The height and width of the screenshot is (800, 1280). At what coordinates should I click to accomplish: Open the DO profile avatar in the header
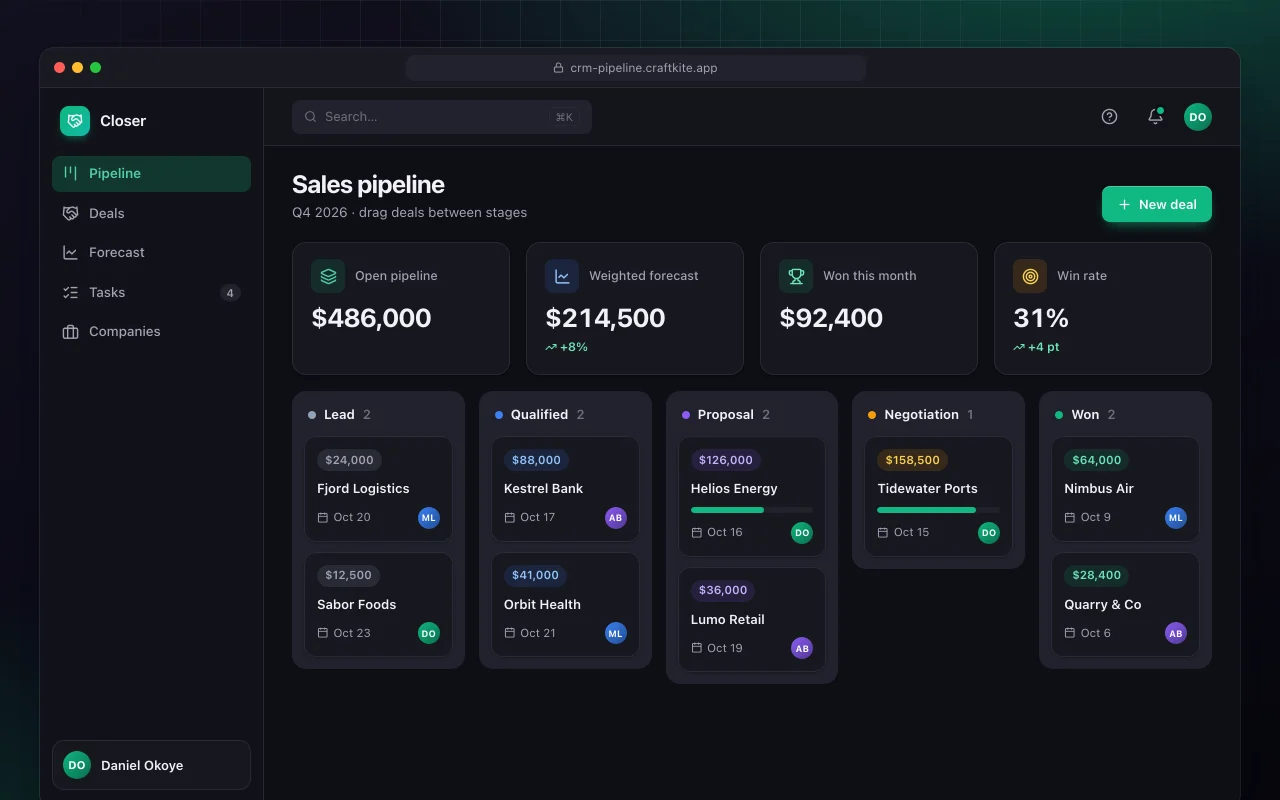point(1198,117)
